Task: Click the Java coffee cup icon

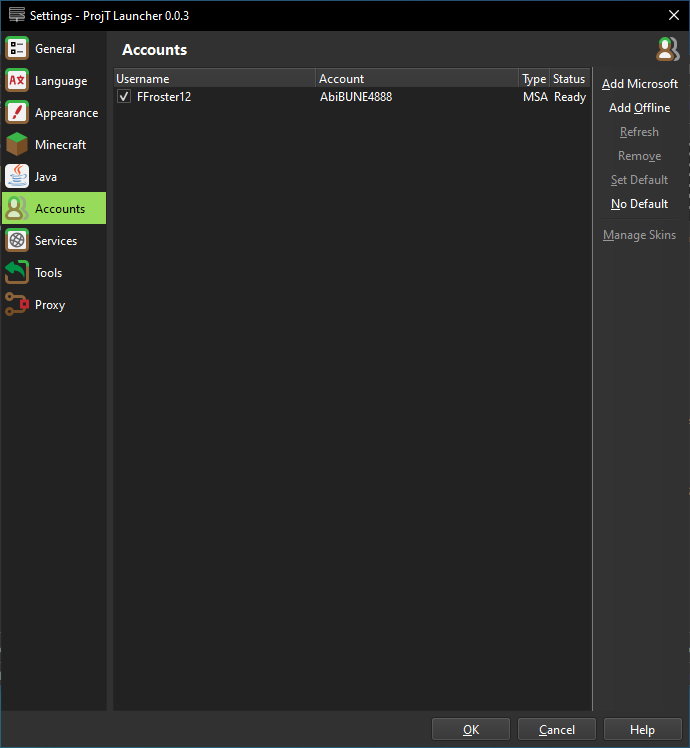Action: point(17,177)
